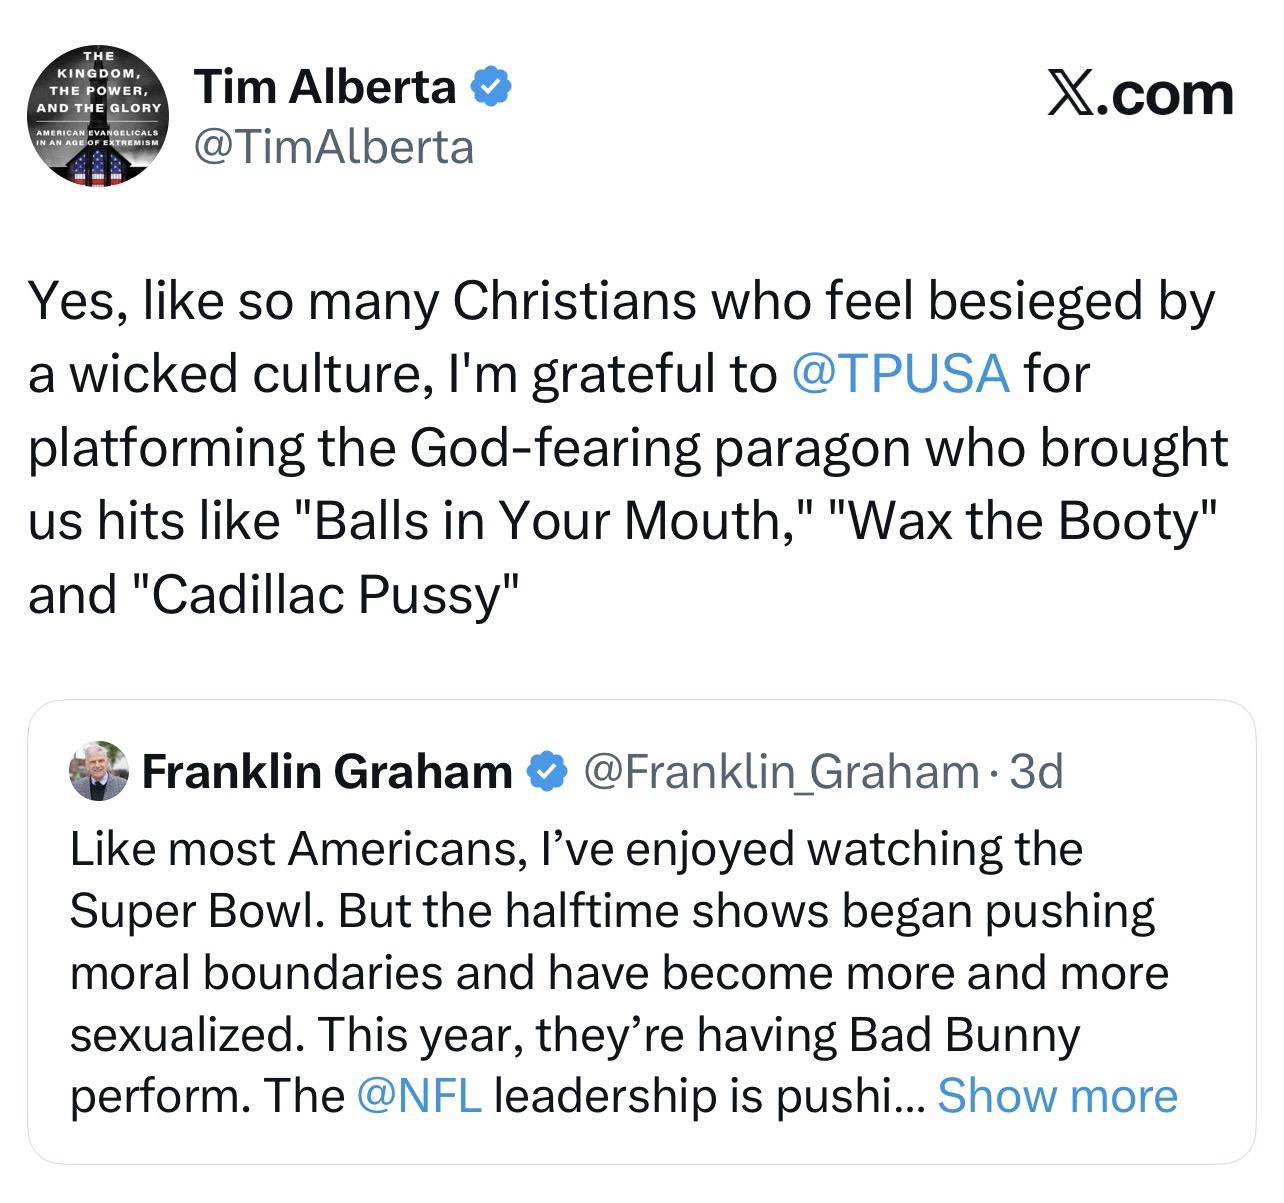Visit the @TimAlberta handle
The width and height of the screenshot is (1284, 1203).
(334, 148)
